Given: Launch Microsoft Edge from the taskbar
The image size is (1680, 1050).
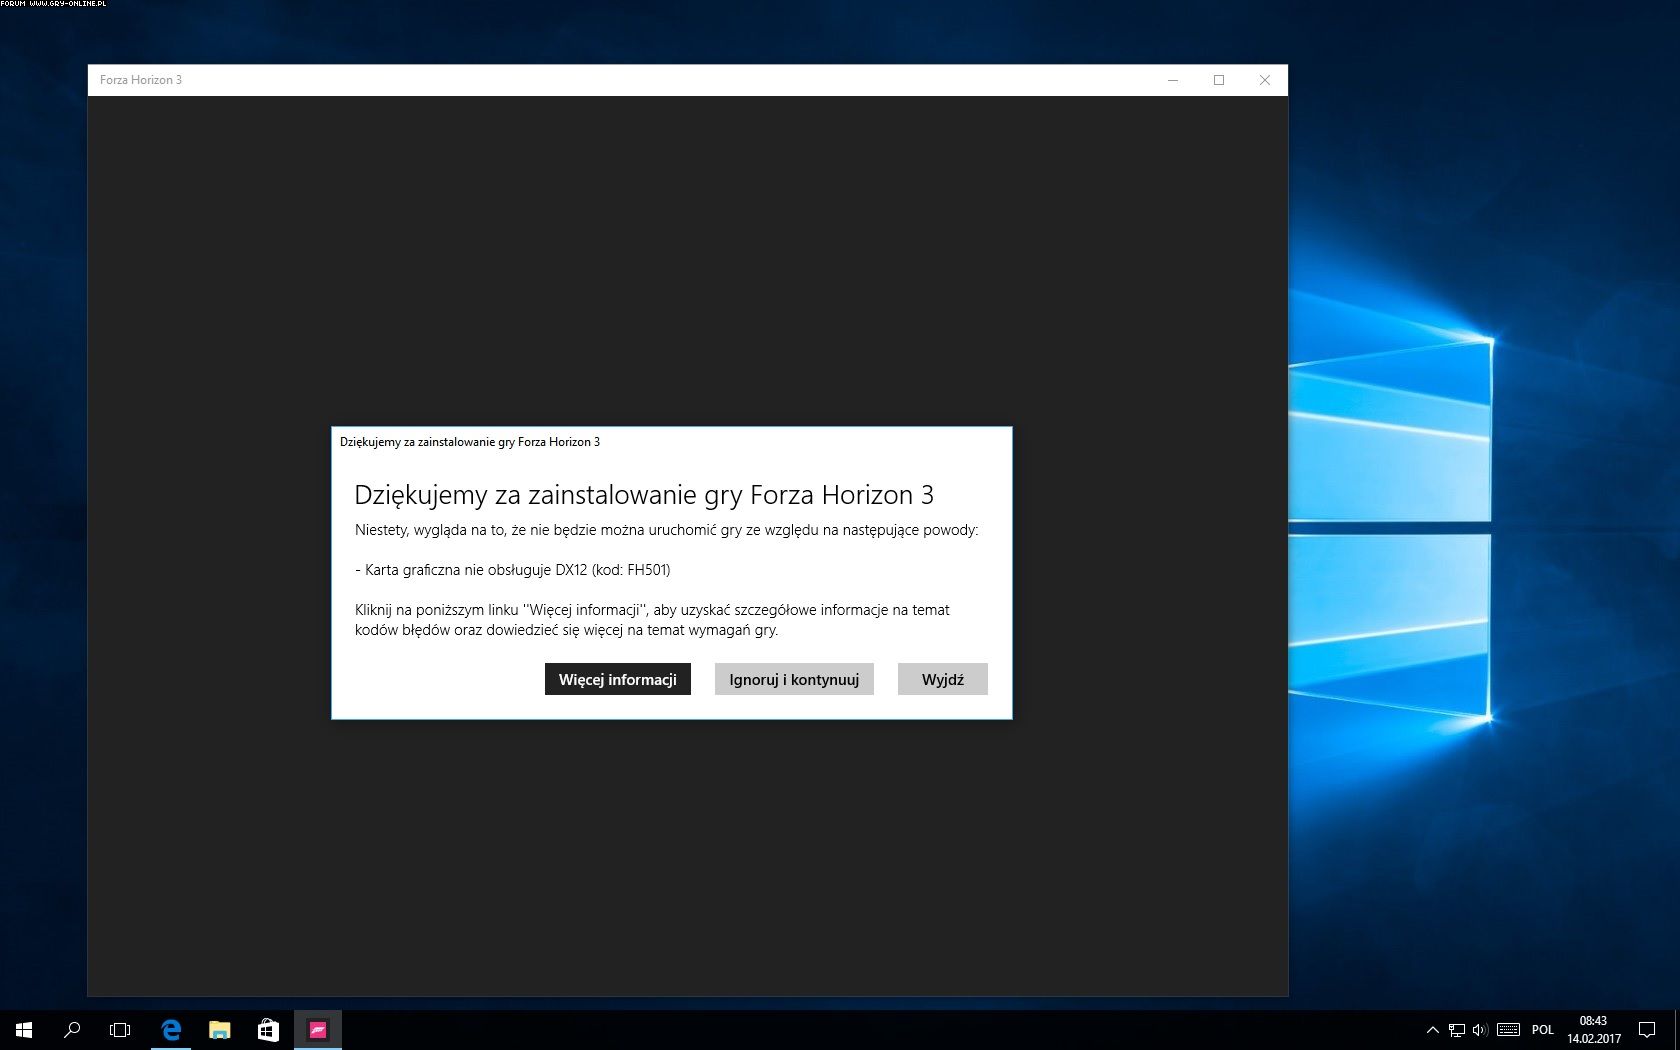Looking at the screenshot, I should point(171,1030).
